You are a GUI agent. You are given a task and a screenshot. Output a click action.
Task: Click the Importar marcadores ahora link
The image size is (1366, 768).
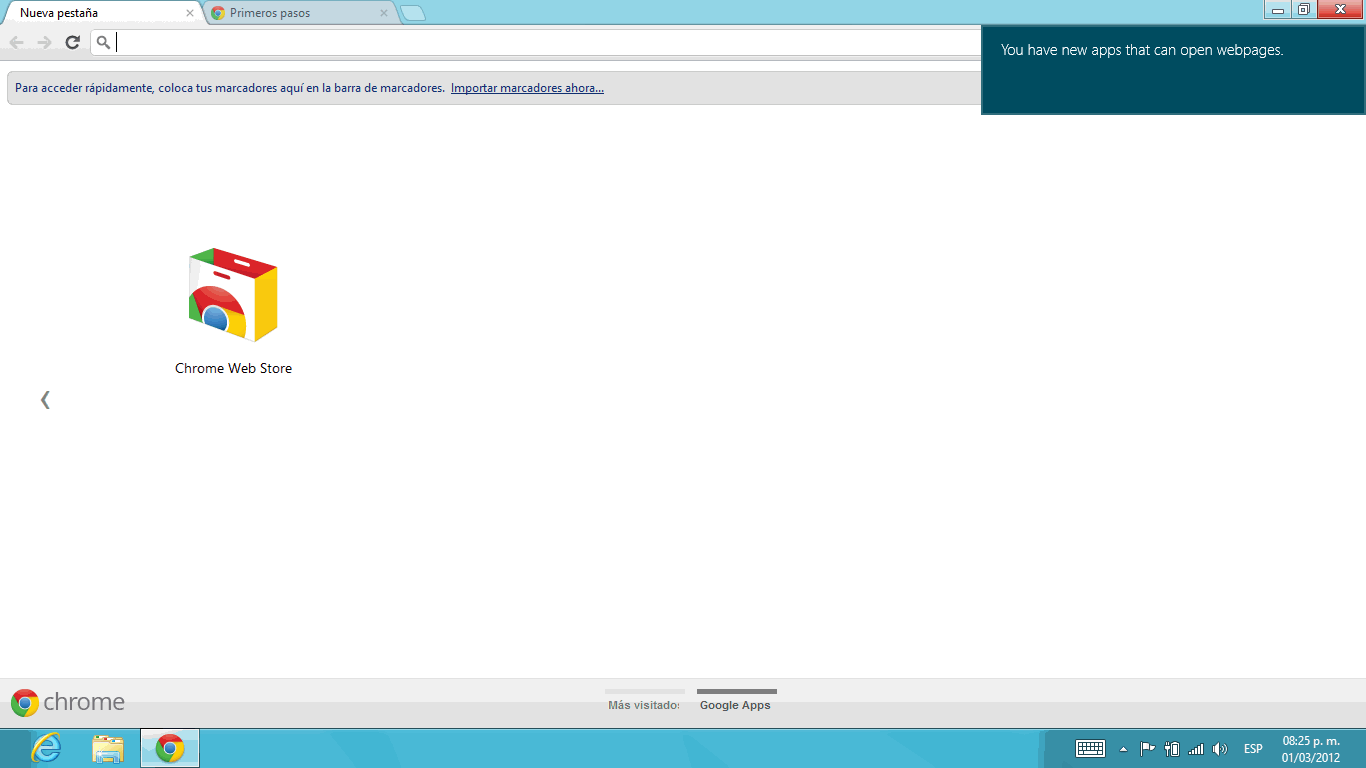pos(527,88)
